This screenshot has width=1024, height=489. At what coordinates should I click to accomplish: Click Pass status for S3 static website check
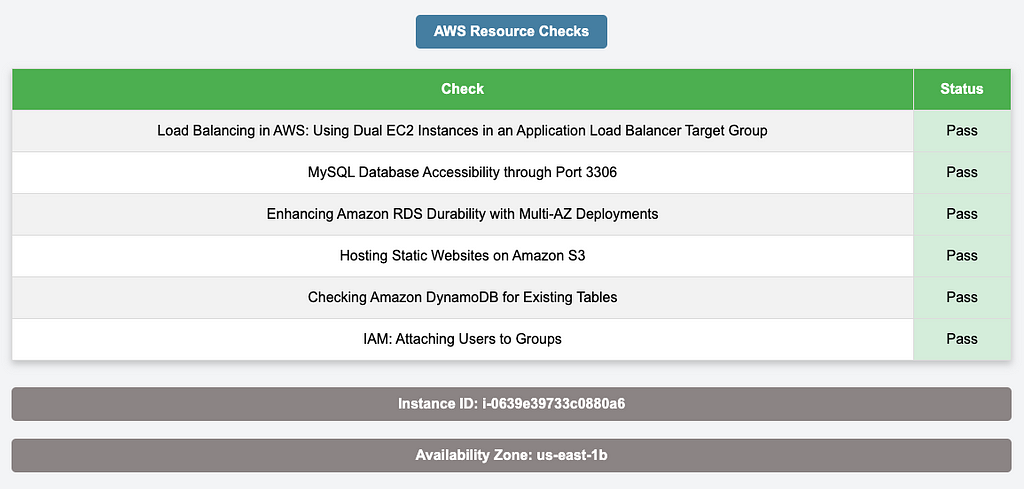click(x=962, y=256)
